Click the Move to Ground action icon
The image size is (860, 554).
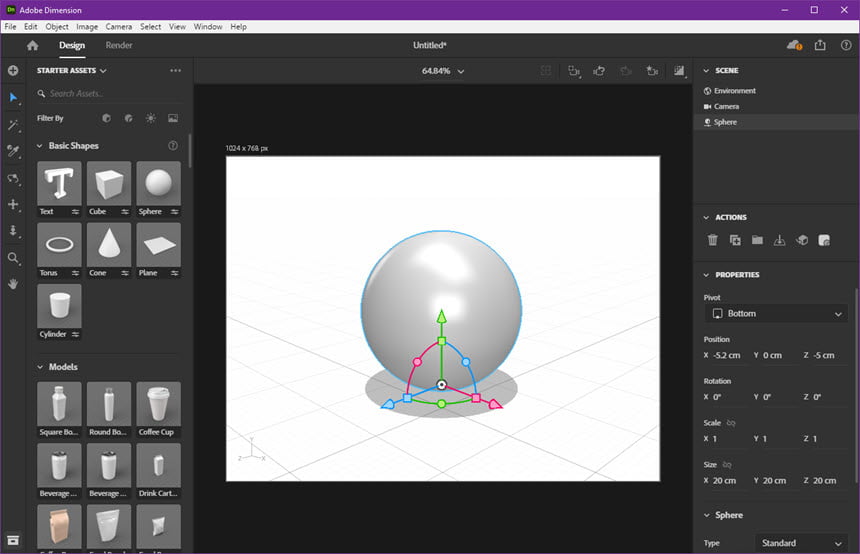coord(779,240)
